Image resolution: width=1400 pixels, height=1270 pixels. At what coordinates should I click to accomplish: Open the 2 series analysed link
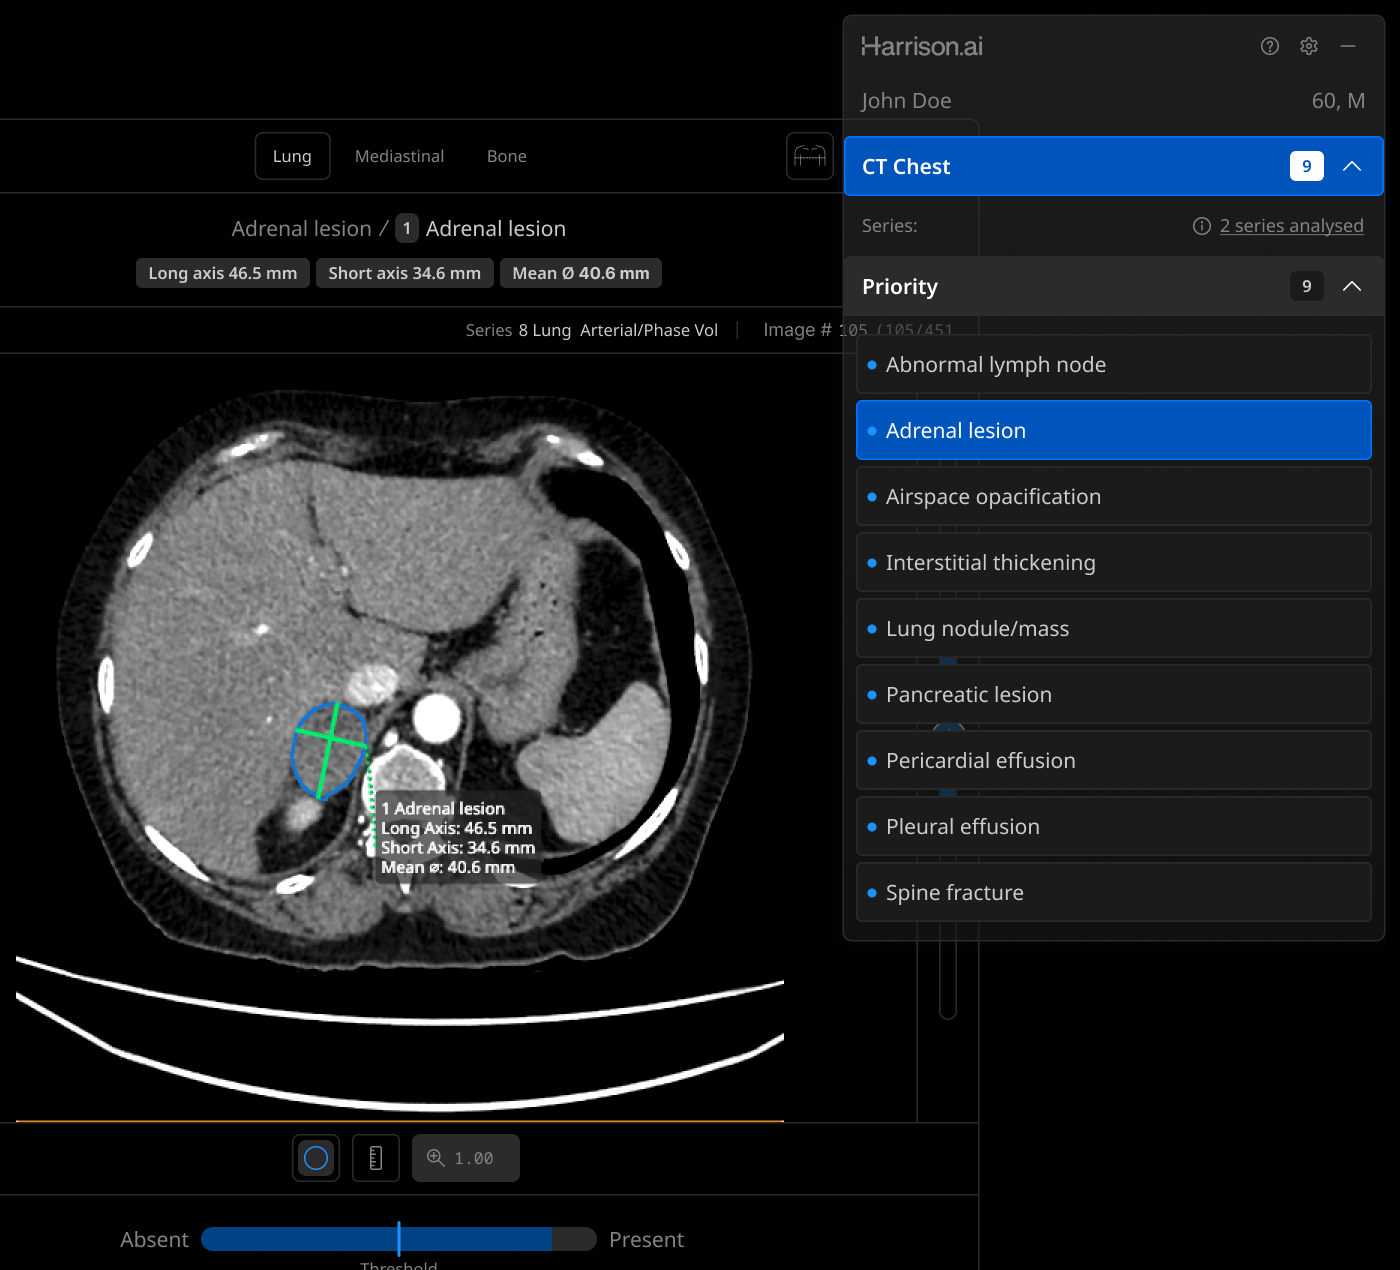tap(1291, 226)
